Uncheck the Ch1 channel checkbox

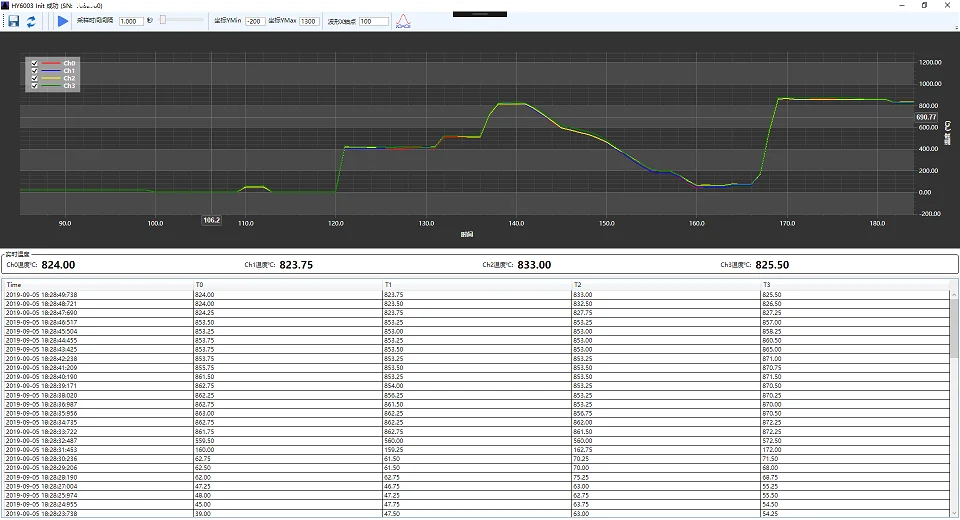pyautogui.click(x=34, y=70)
